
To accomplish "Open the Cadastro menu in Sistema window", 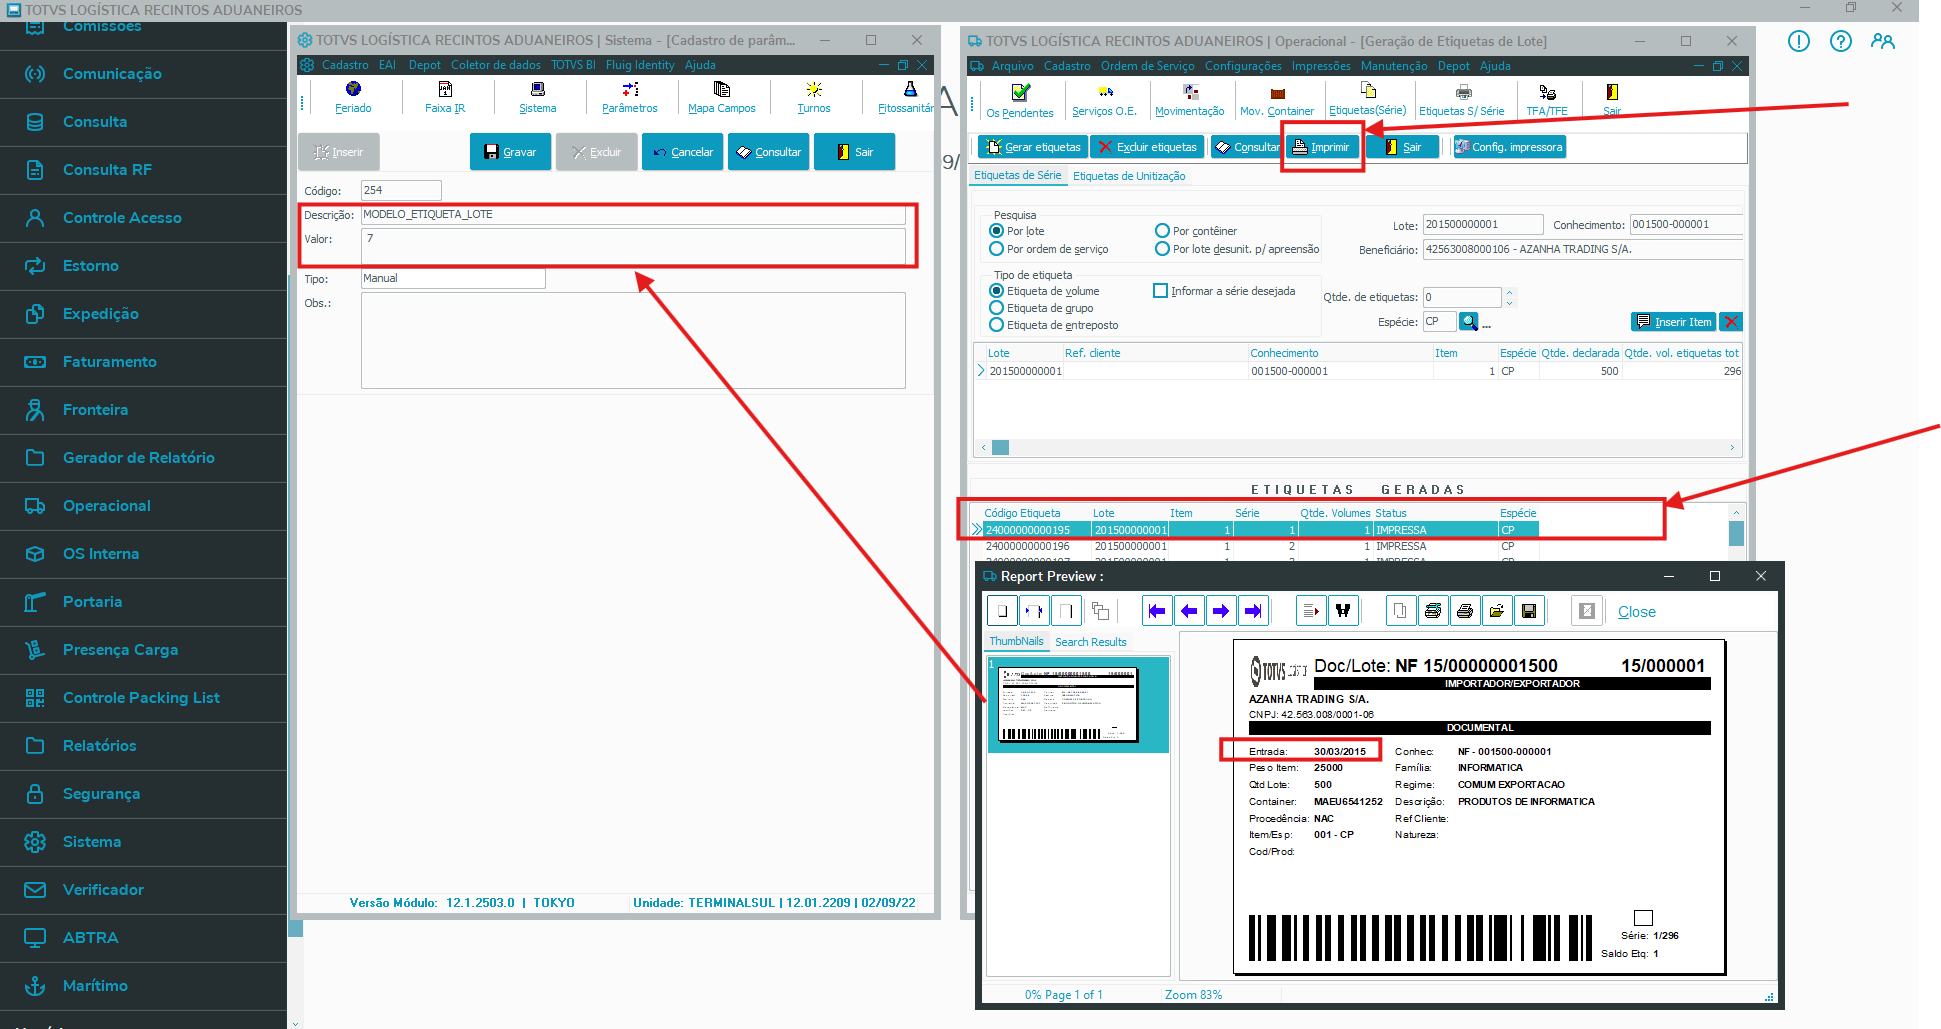I will 345,65.
